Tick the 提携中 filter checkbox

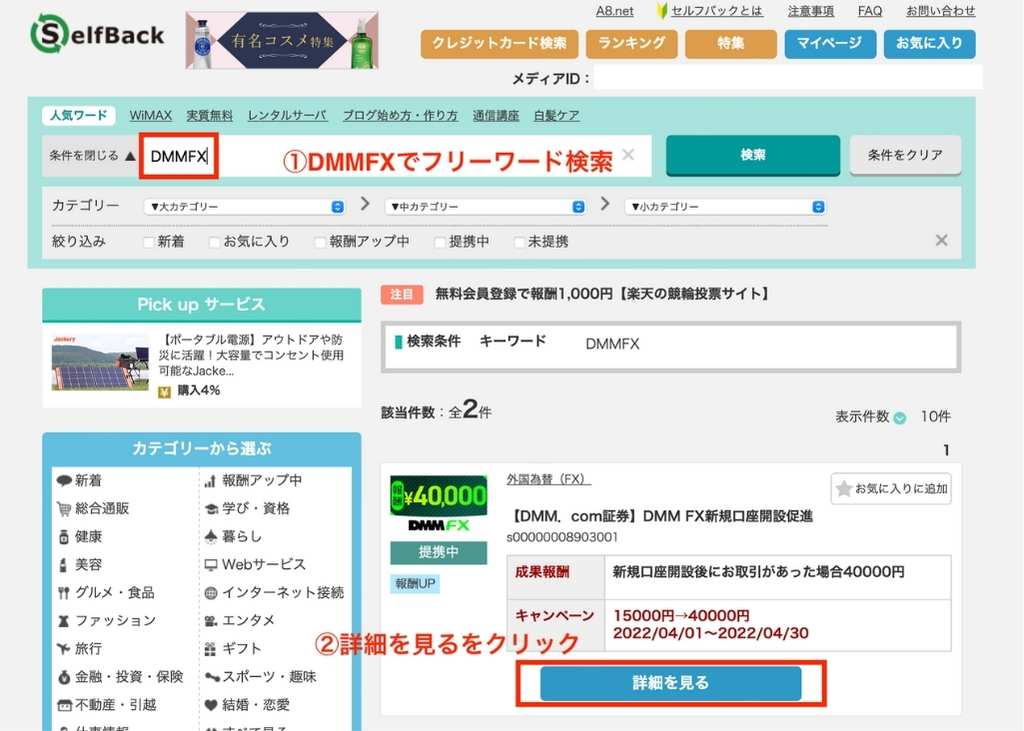tap(440, 242)
